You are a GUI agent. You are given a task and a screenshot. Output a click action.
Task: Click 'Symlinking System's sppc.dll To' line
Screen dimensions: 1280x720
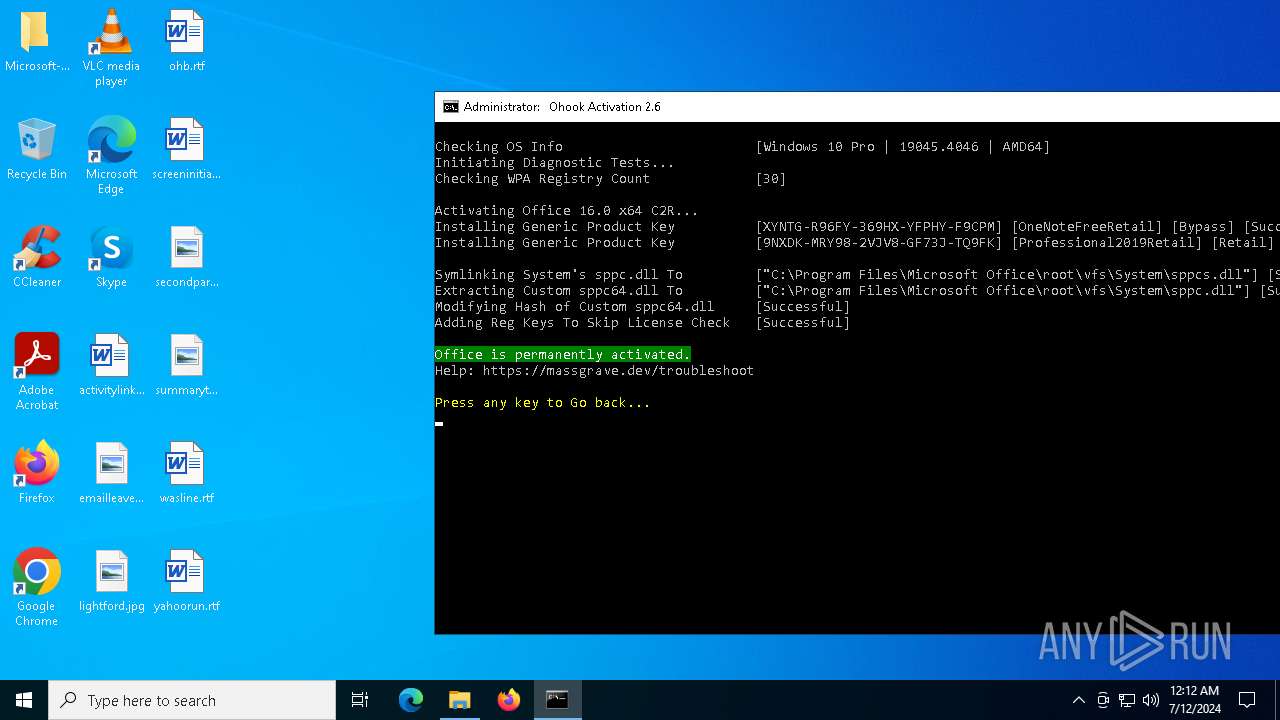pos(558,275)
